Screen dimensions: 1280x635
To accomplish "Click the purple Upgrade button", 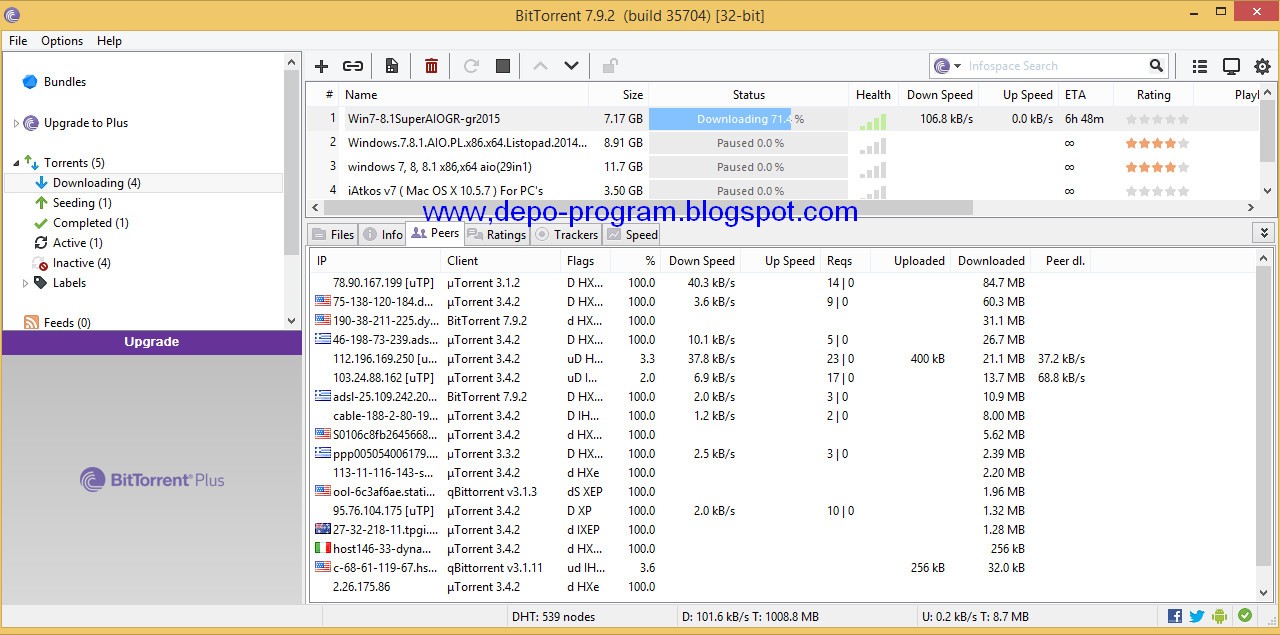I will pyautogui.click(x=151, y=342).
